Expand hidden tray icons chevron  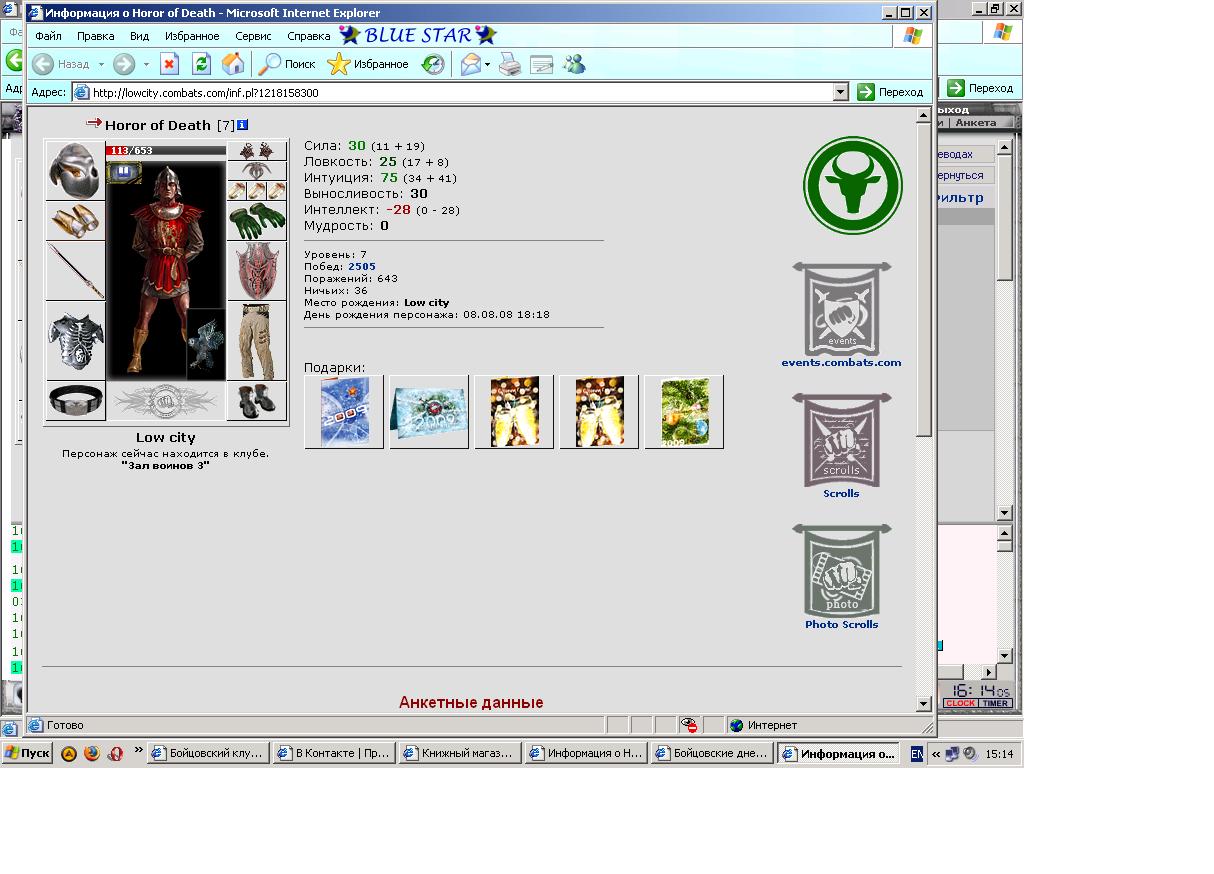pos(936,754)
